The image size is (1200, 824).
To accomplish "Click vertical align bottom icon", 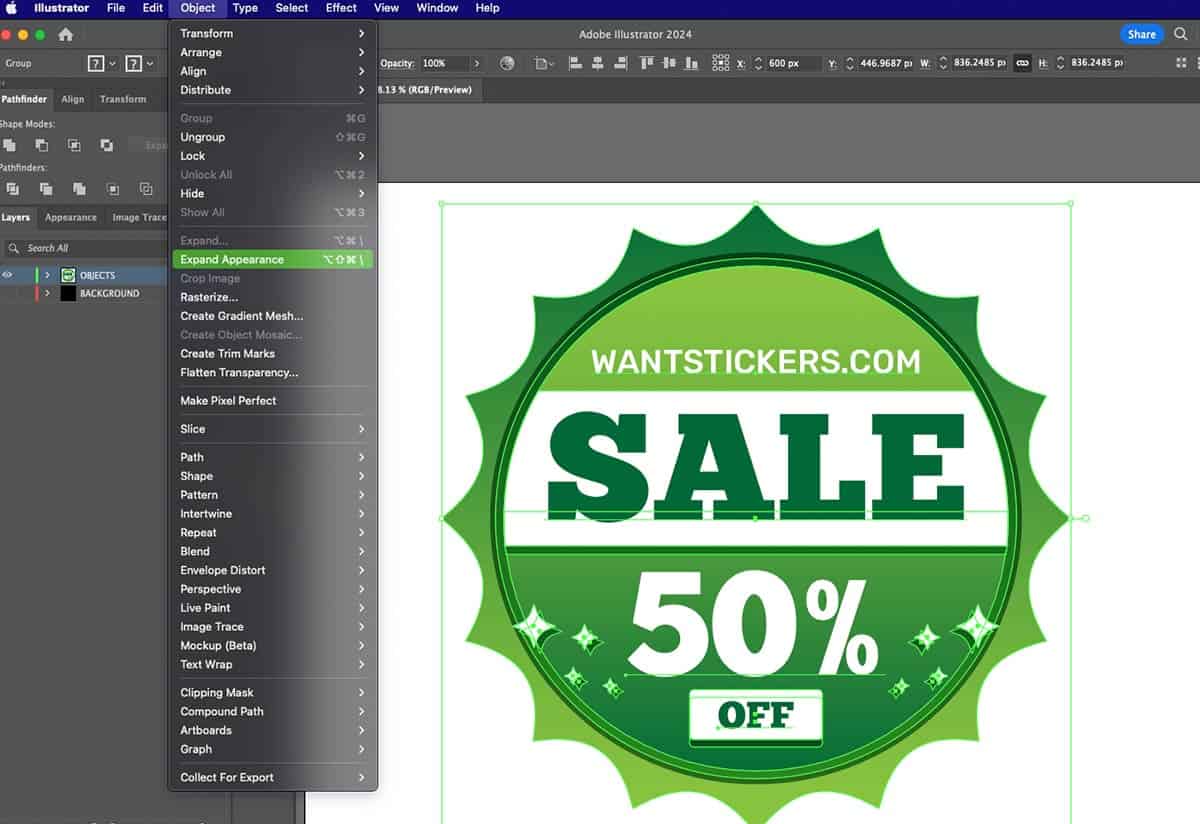I will [690, 63].
